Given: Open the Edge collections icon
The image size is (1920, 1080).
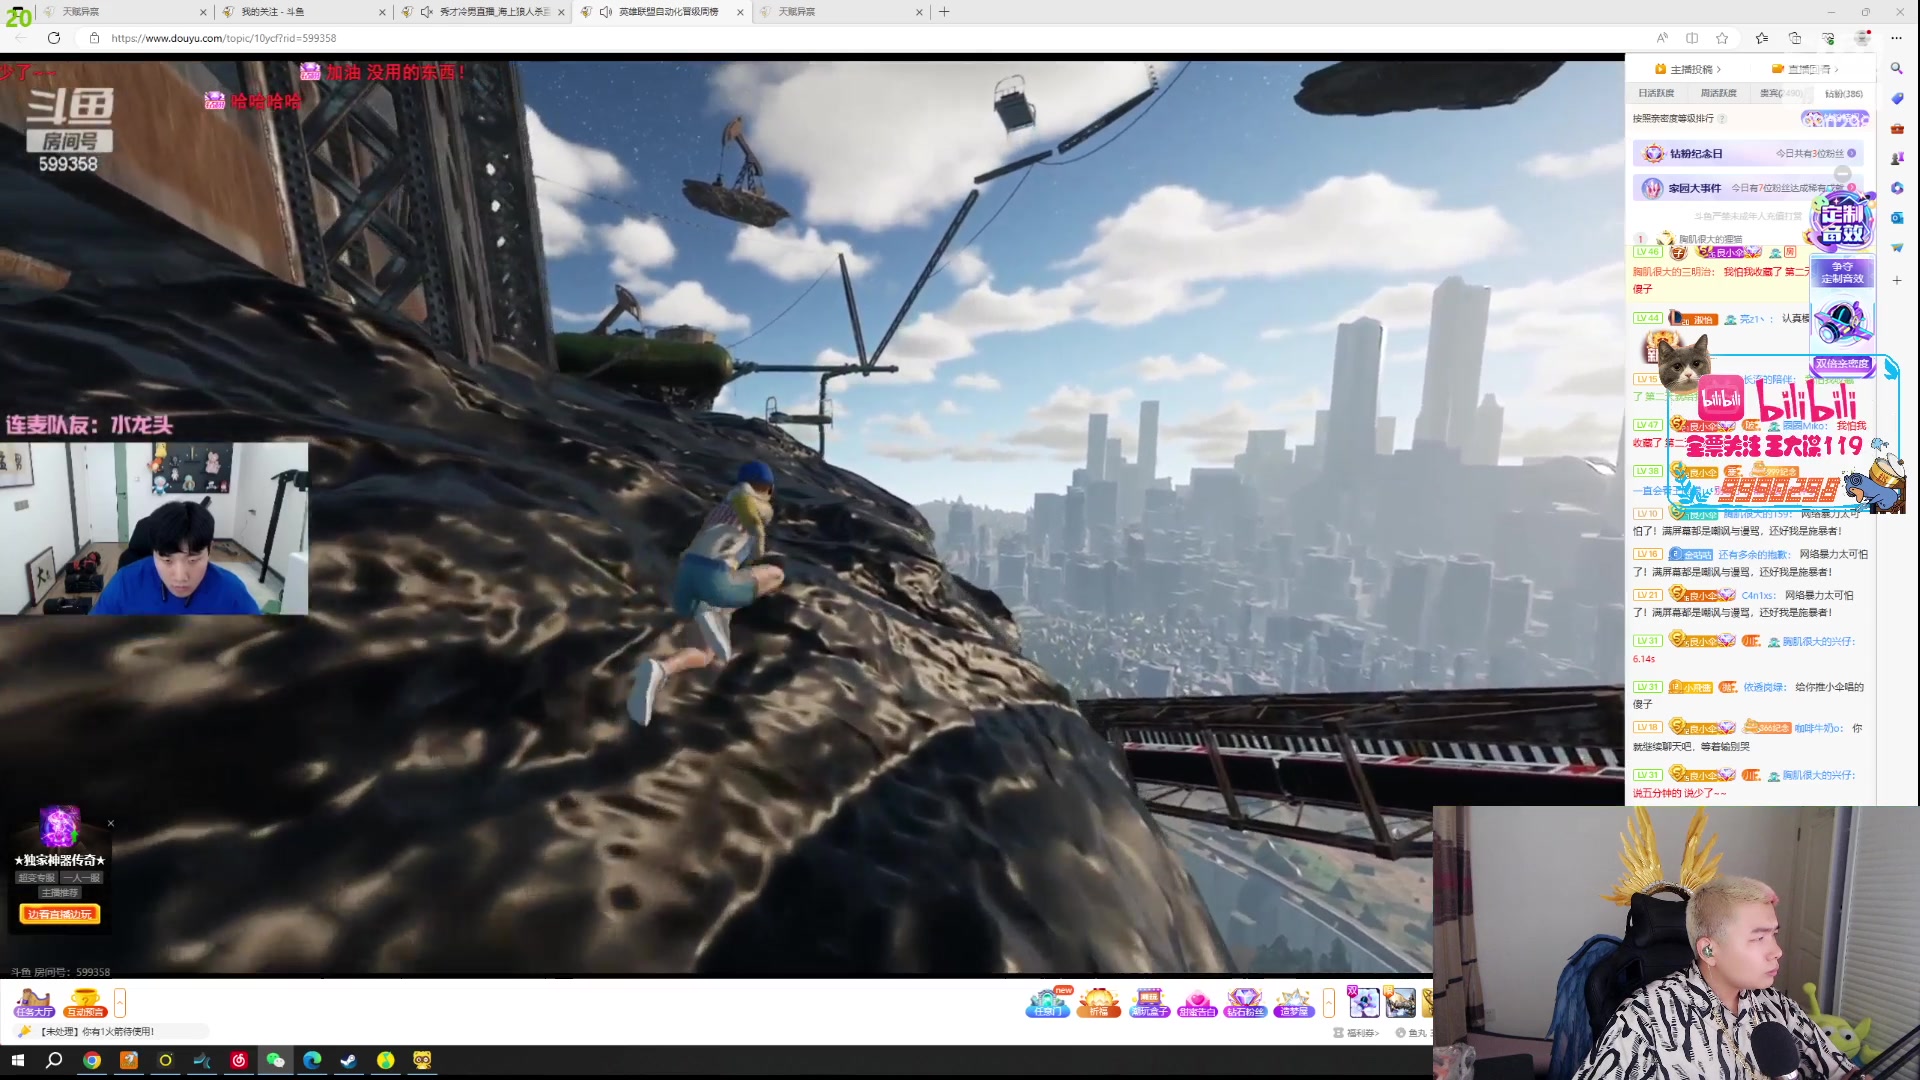Looking at the screenshot, I should (1795, 38).
